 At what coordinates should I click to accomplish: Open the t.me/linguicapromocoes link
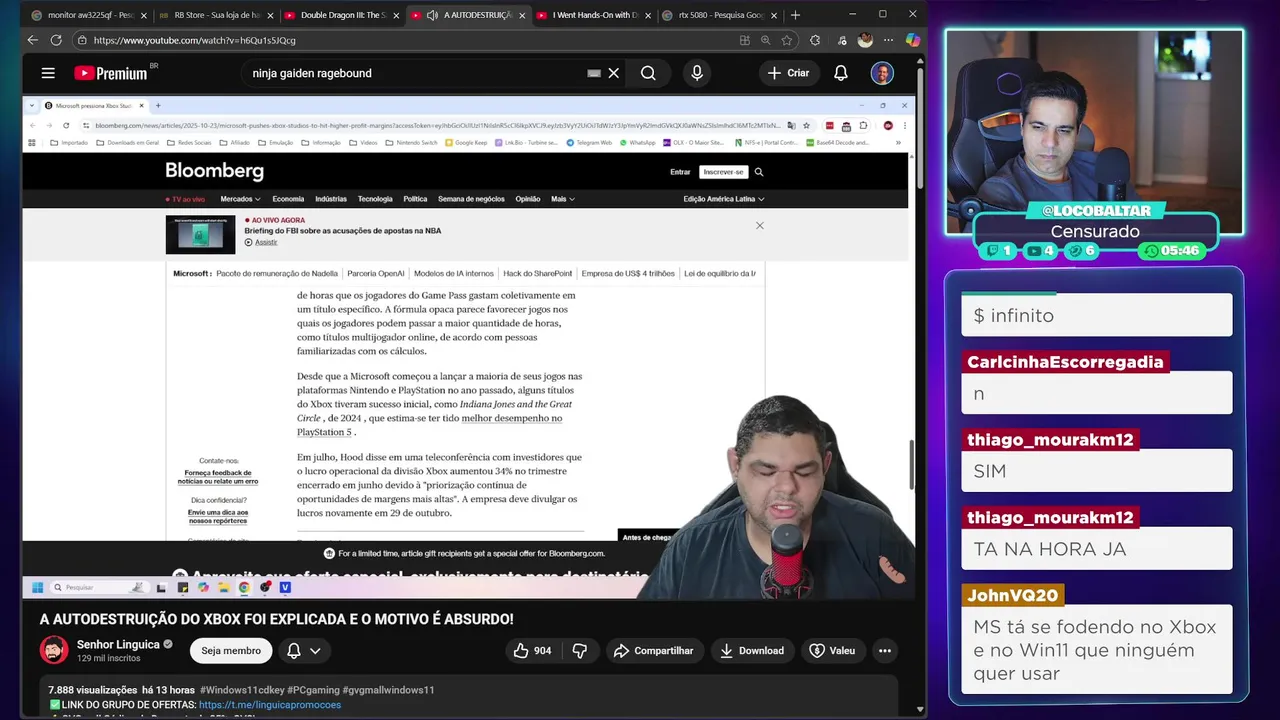(x=270, y=705)
